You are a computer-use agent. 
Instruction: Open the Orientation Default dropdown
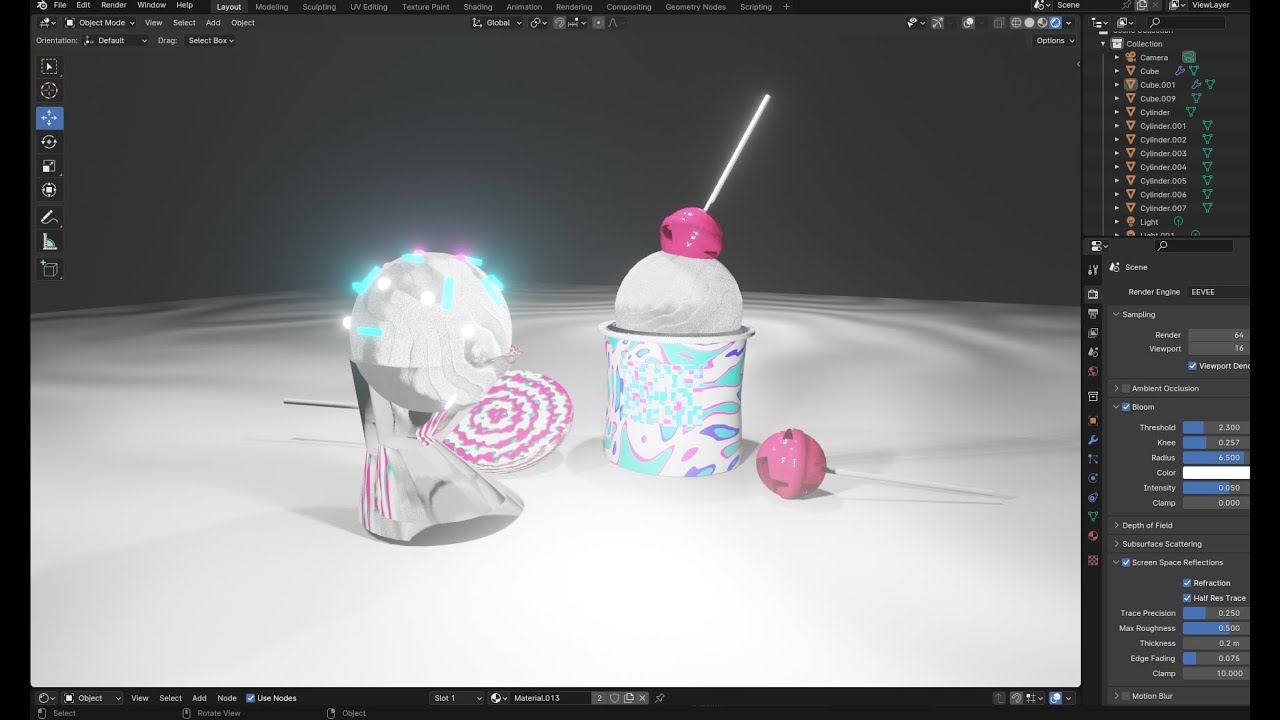[x=116, y=41]
